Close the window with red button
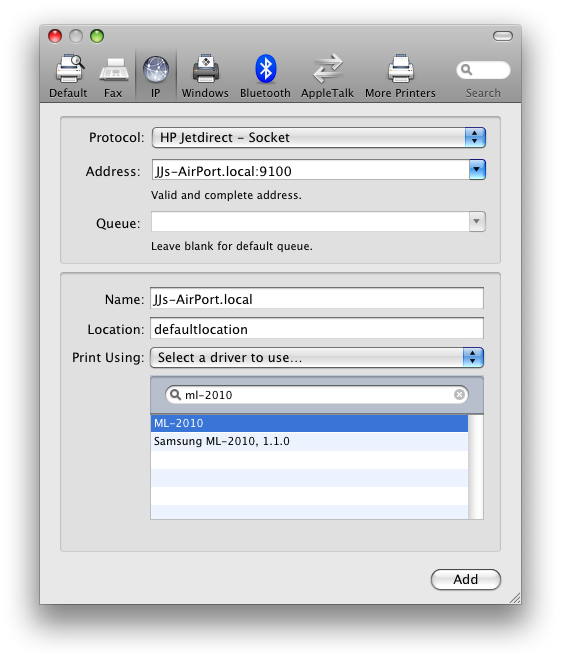The width and height of the screenshot is (561, 659). tap(55, 36)
